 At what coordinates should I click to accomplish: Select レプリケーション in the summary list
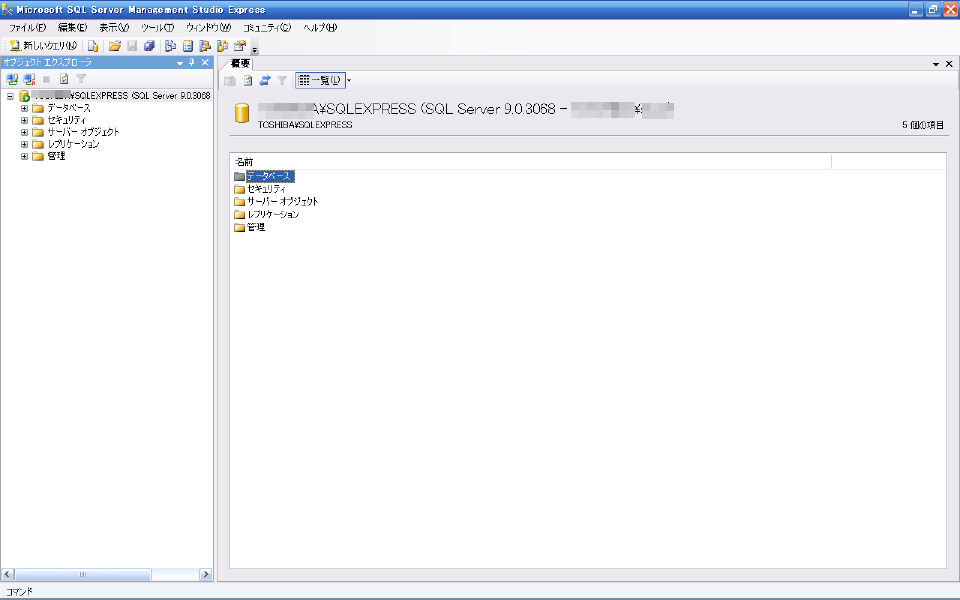pyautogui.click(x=273, y=214)
